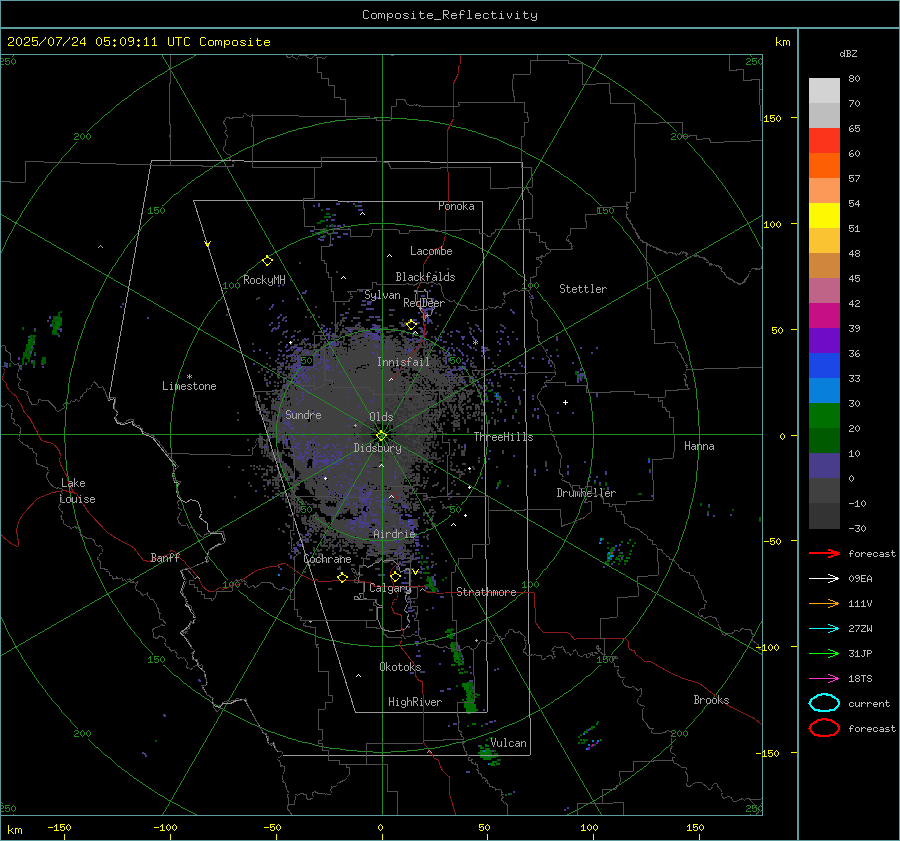The image size is (900, 841).
Task: Click the dBZ legend heading
Action: point(848,54)
